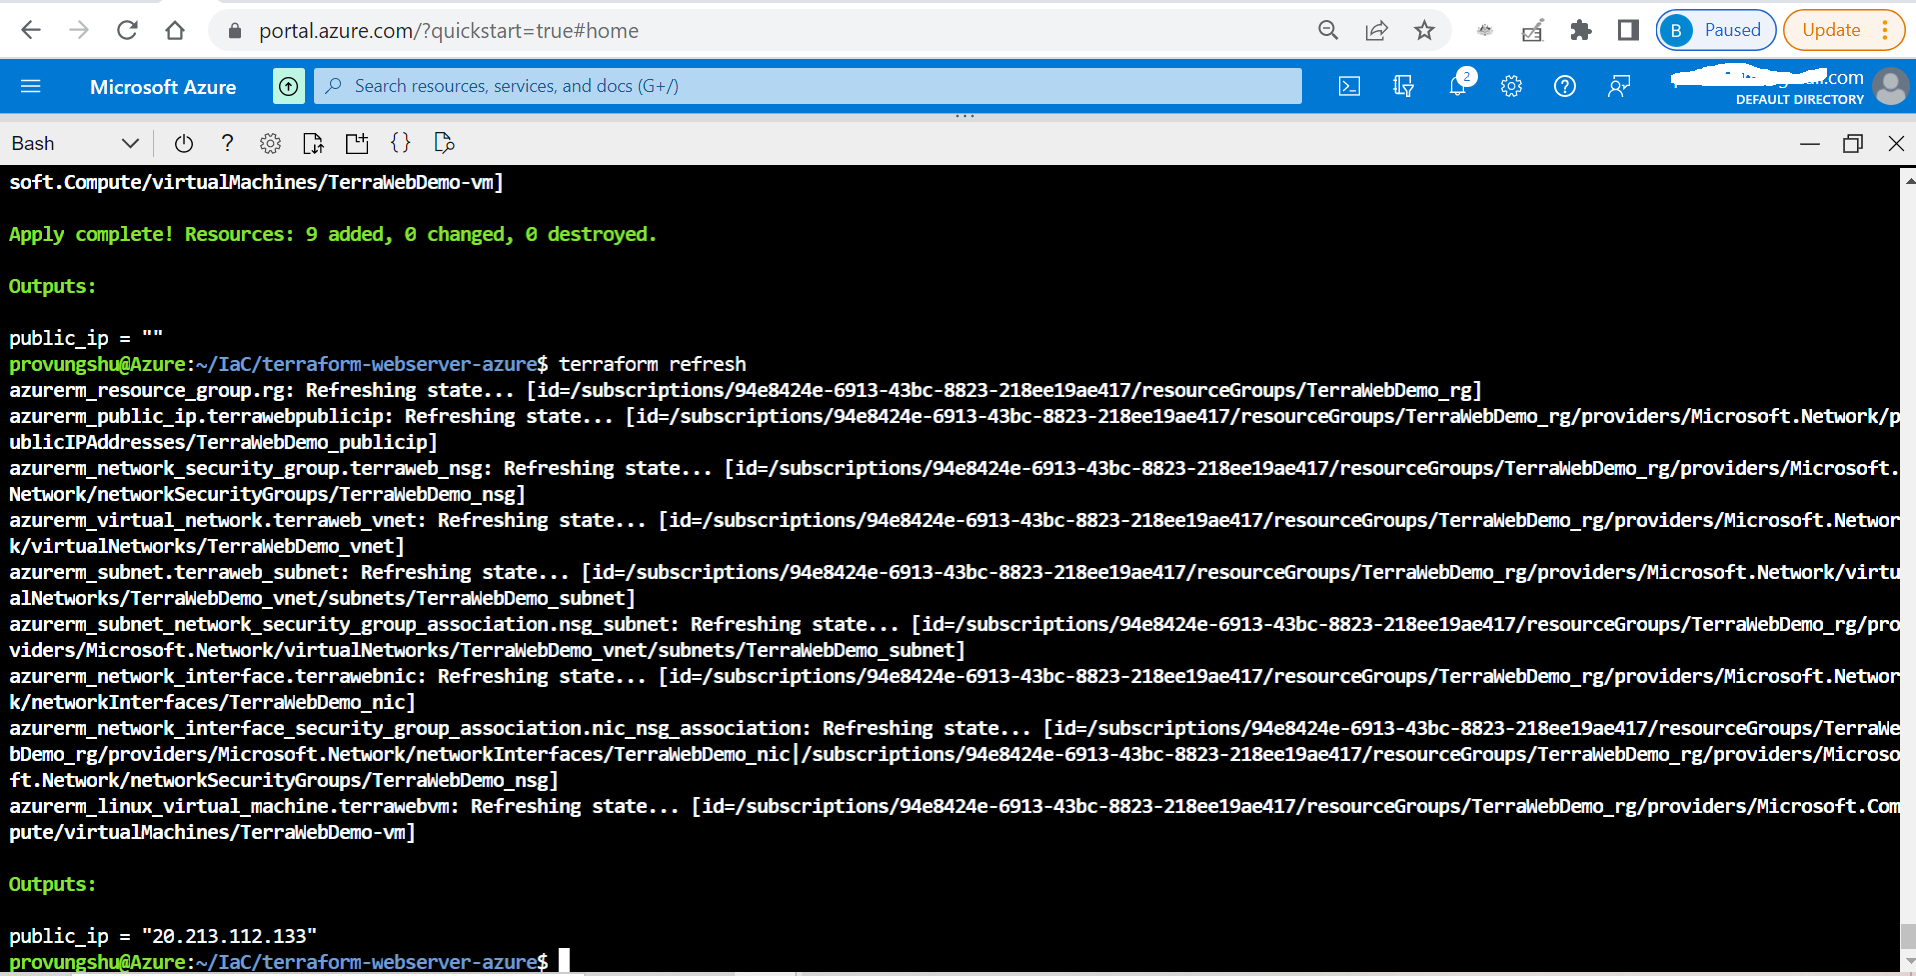Upload or download files in Cloud Shell
This screenshot has width=1916, height=976.
[313, 143]
